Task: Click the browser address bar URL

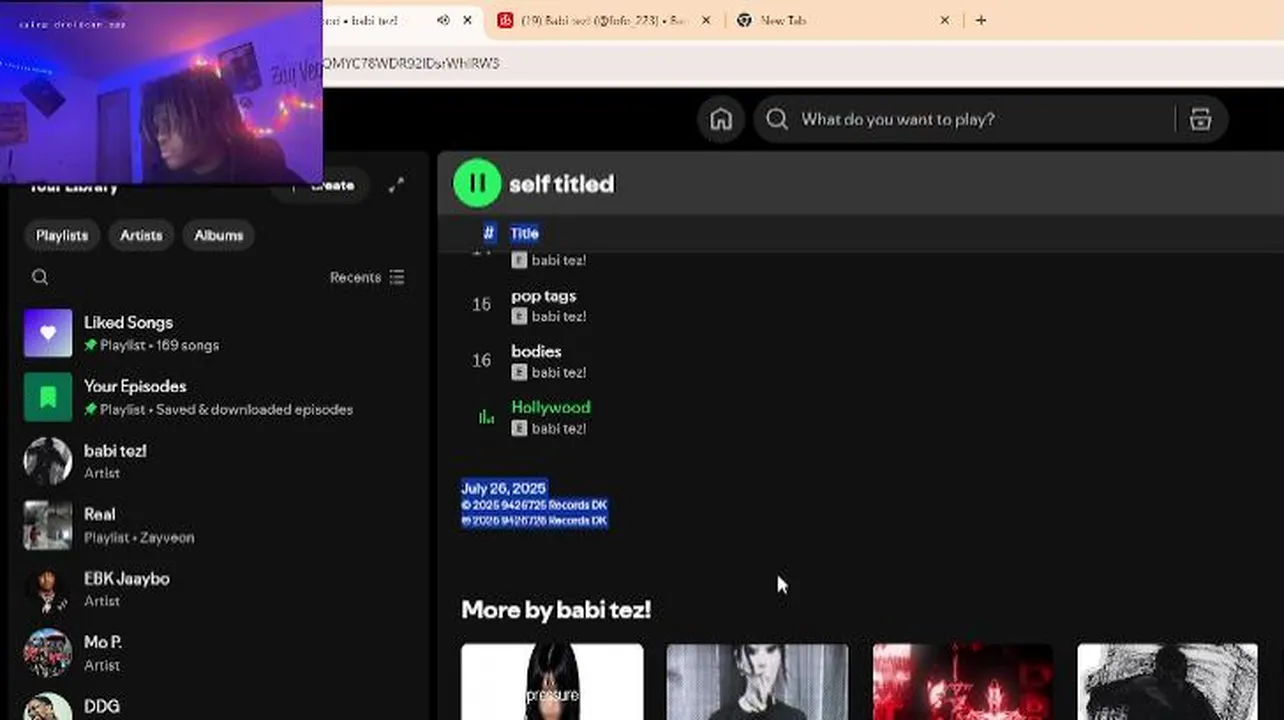Action: pyautogui.click(x=411, y=63)
